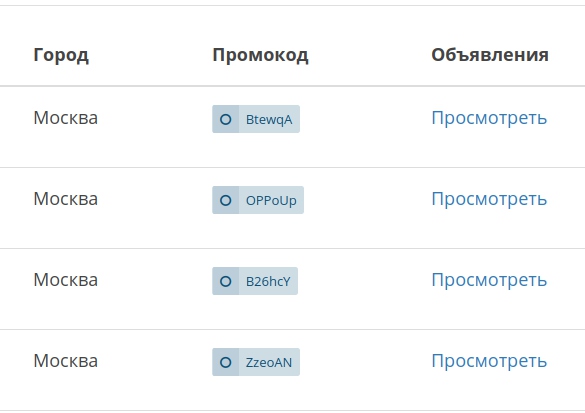Click the circle icon beside promo code B26hcY
Screen dimensions: 585x413
[x=225, y=281]
